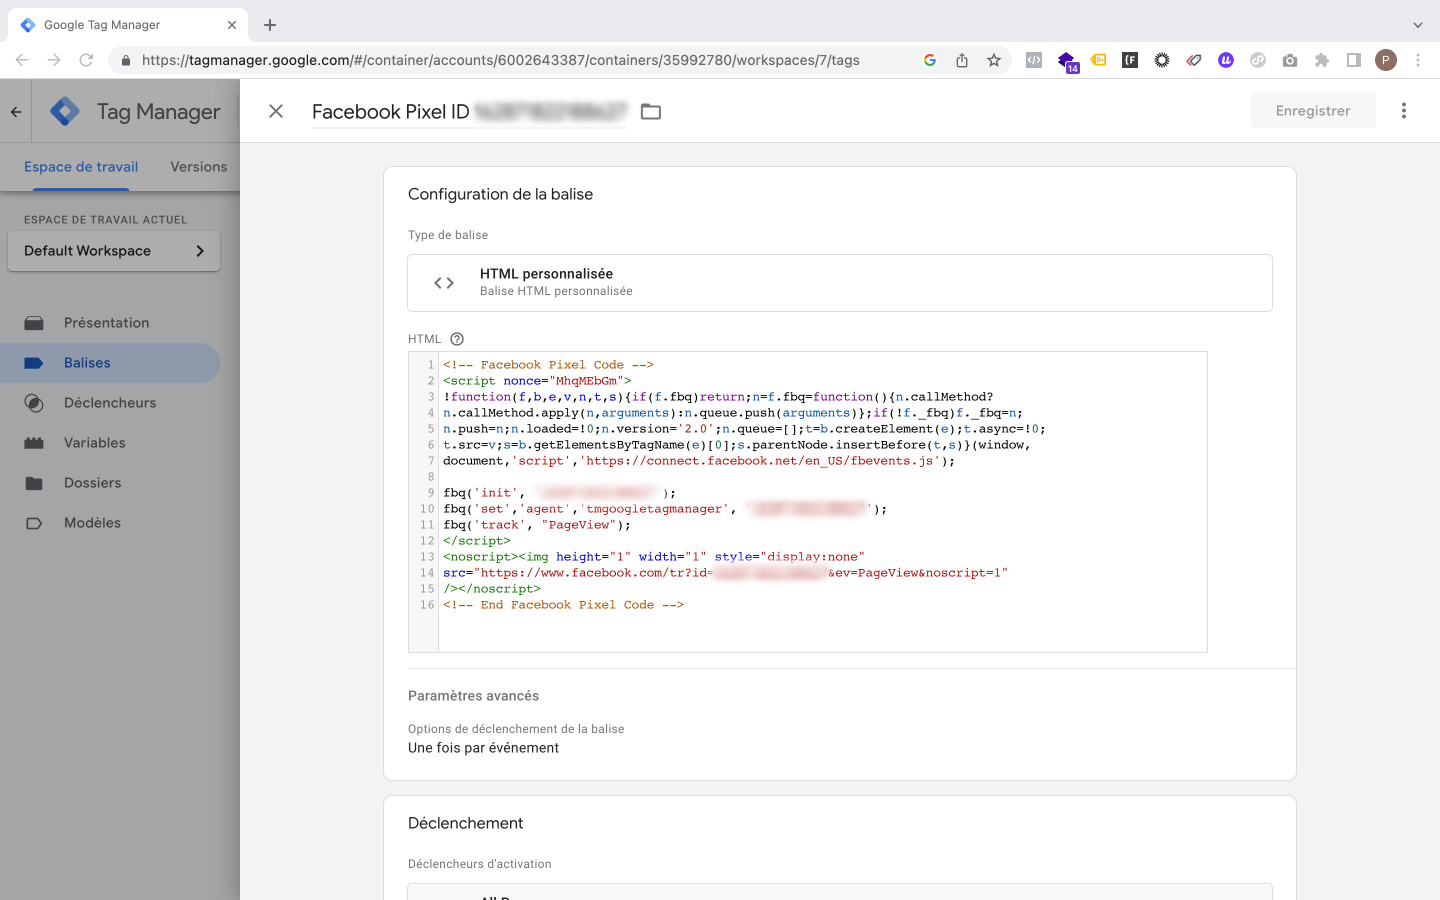Select the HTML personnalisée tag type

coord(840,283)
